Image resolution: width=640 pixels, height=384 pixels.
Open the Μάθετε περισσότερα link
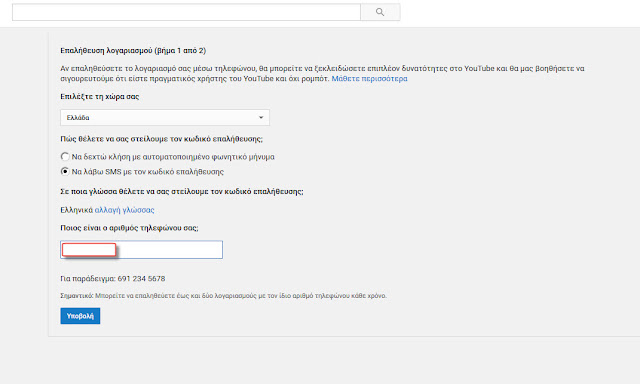pyautogui.click(x=369, y=78)
